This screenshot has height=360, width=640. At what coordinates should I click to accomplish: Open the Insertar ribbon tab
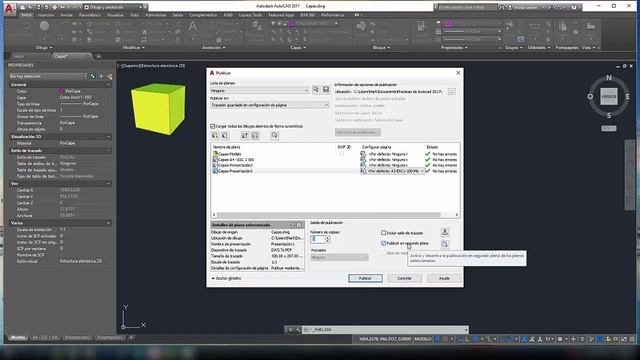[x=46, y=15]
